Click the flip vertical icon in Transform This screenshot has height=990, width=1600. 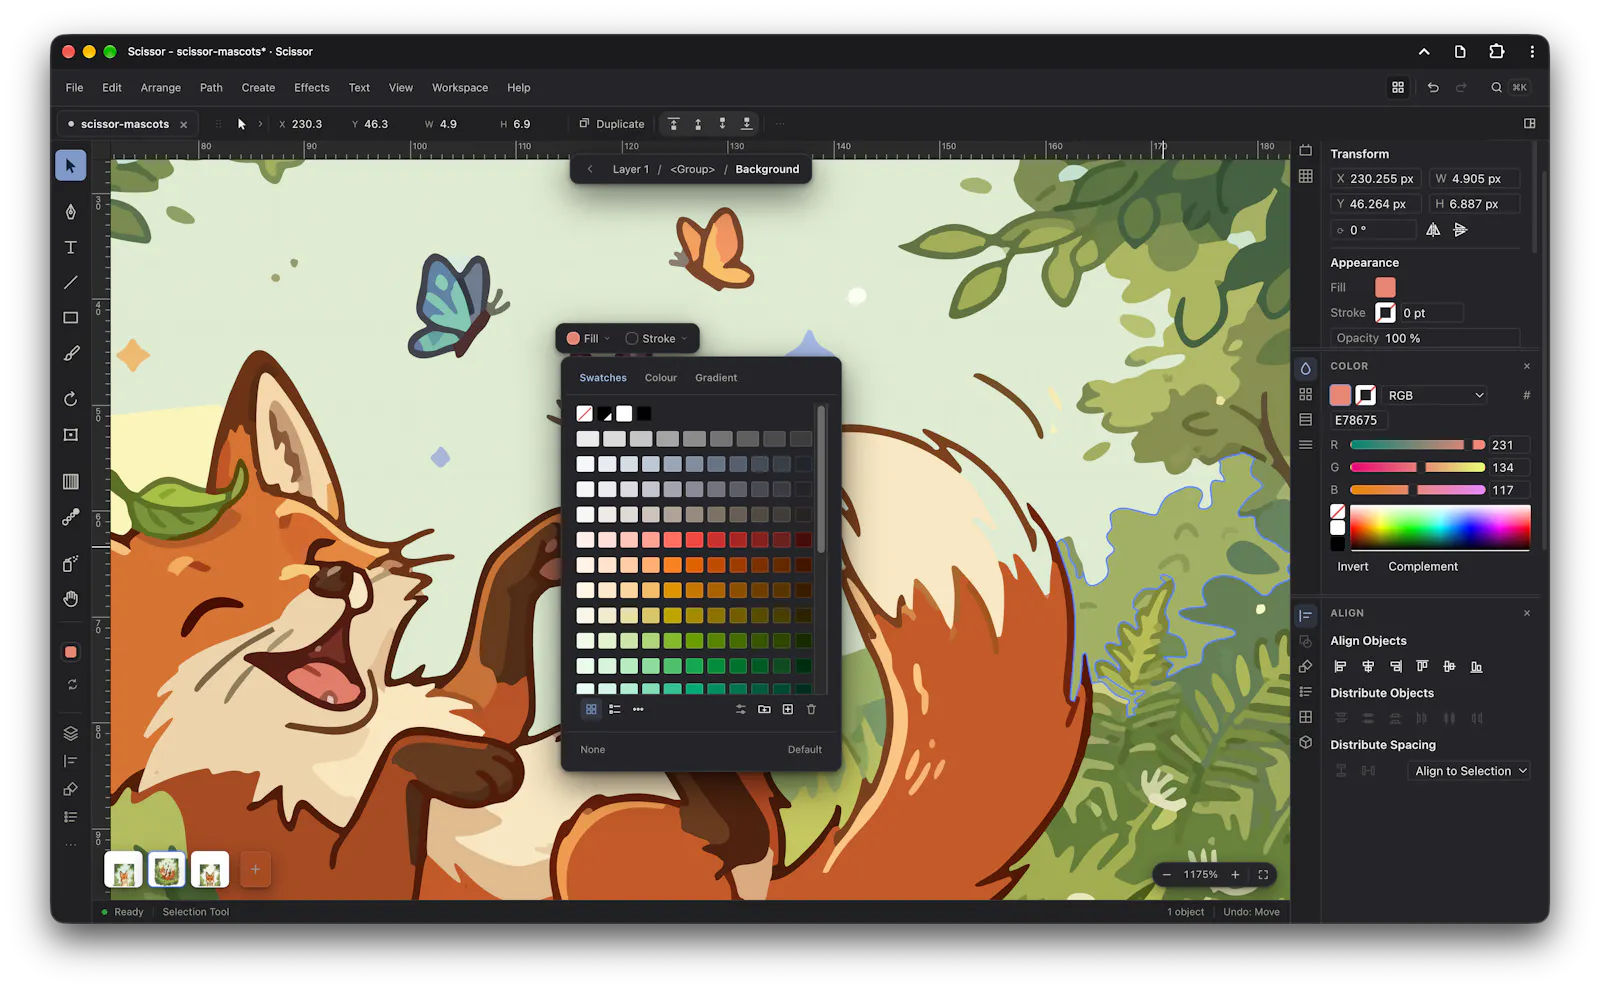[x=1460, y=230]
